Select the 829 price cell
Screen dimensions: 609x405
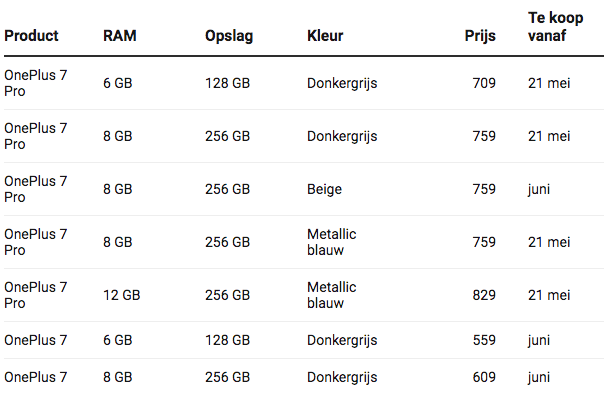point(484,295)
